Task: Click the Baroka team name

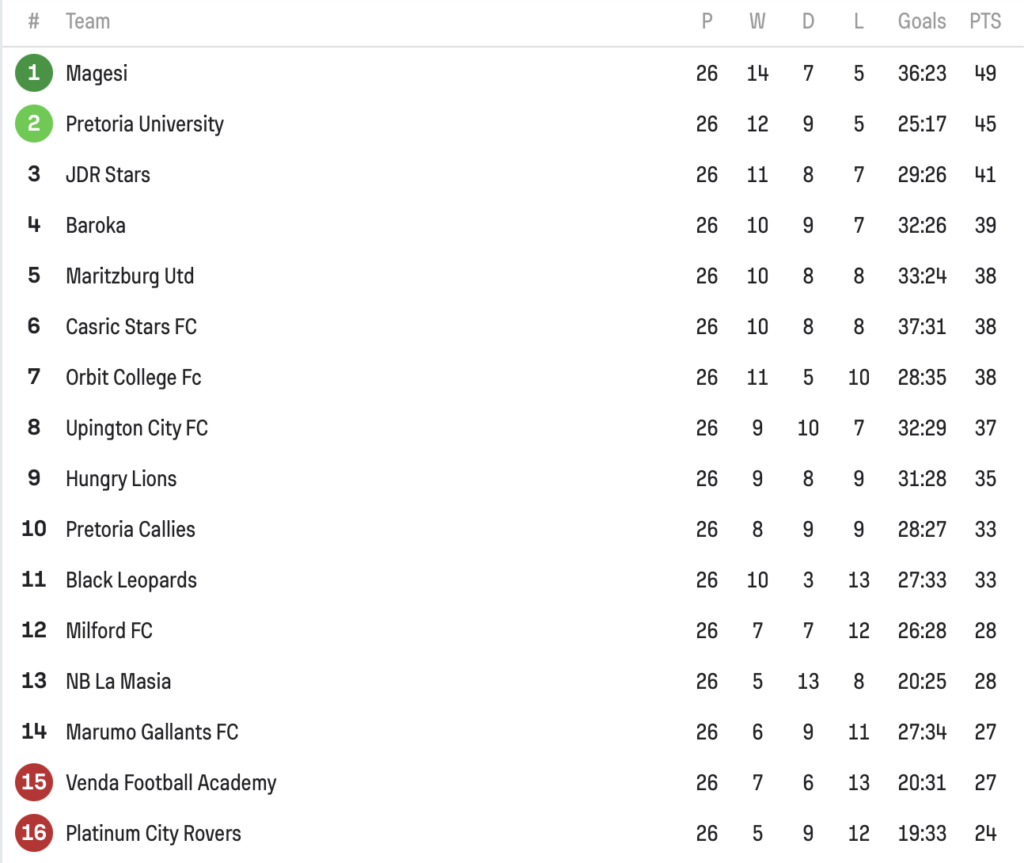Action: pos(96,226)
